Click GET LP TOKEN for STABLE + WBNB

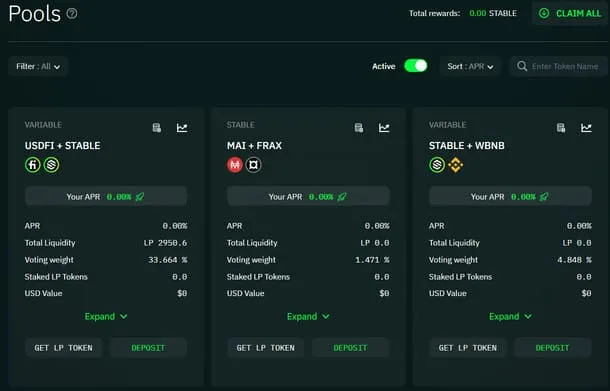click(468, 347)
